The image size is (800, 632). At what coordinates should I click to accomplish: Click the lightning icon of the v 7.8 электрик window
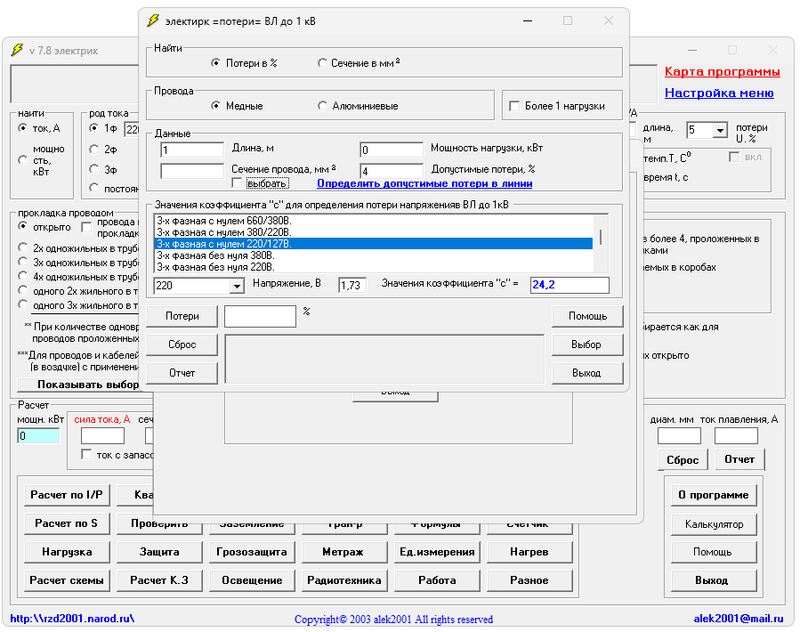[x=17, y=50]
